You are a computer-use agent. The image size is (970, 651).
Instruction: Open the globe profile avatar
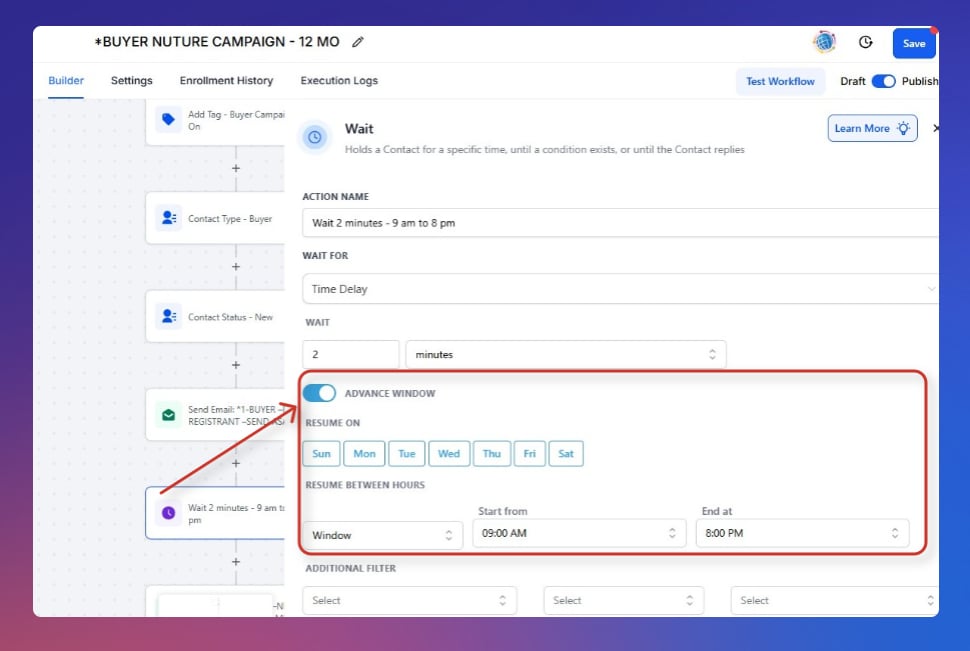click(824, 42)
